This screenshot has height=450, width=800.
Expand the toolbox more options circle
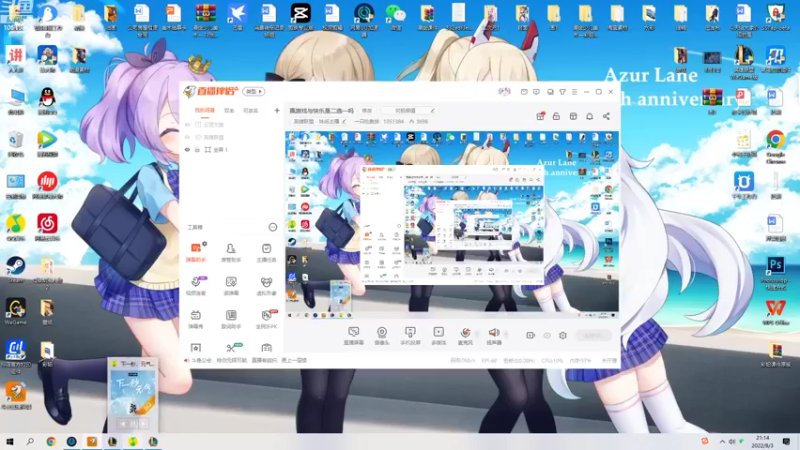click(272, 227)
